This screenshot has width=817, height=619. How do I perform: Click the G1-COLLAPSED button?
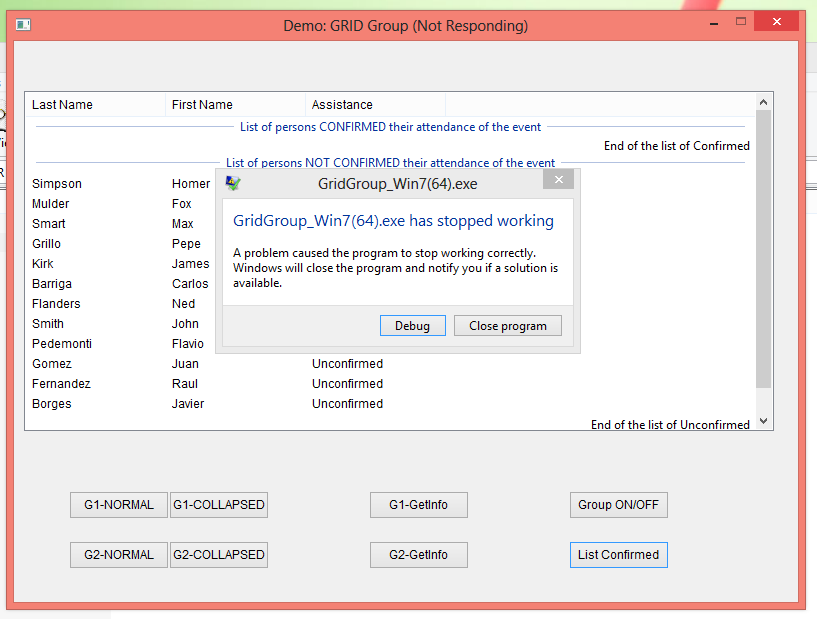[x=219, y=505]
